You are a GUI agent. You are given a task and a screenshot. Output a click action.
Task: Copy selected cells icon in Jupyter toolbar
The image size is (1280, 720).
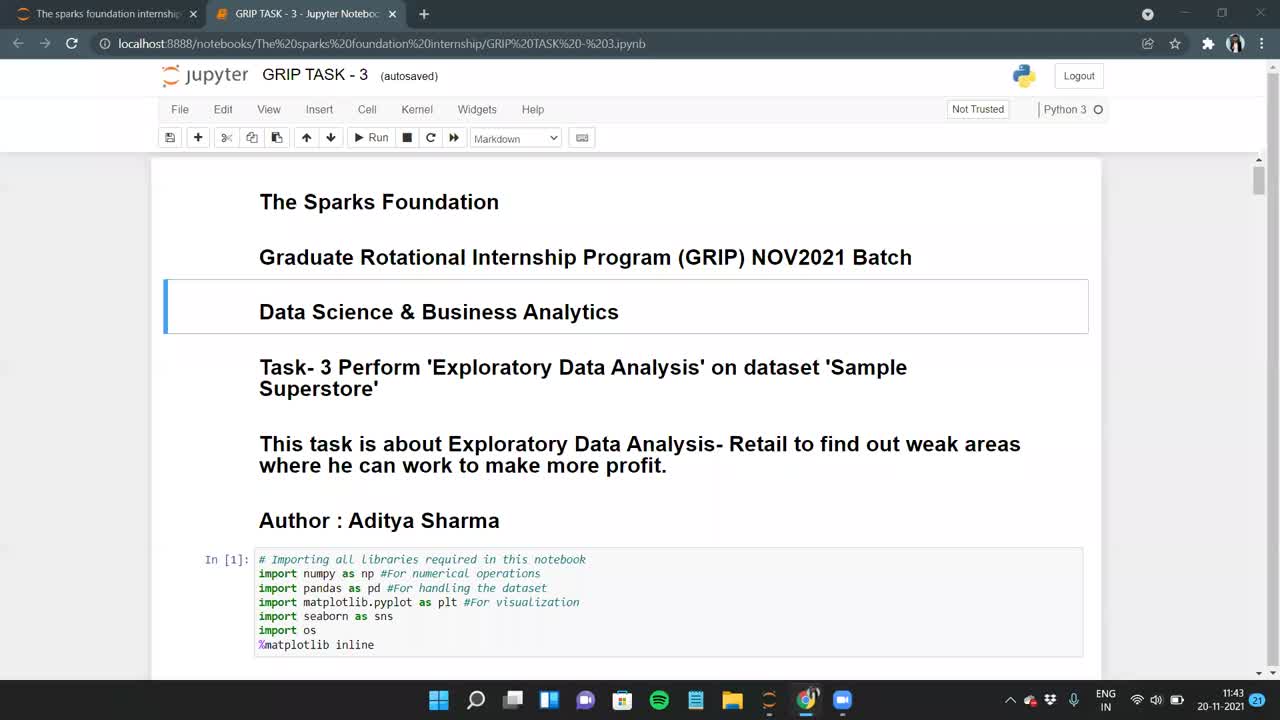click(x=251, y=138)
